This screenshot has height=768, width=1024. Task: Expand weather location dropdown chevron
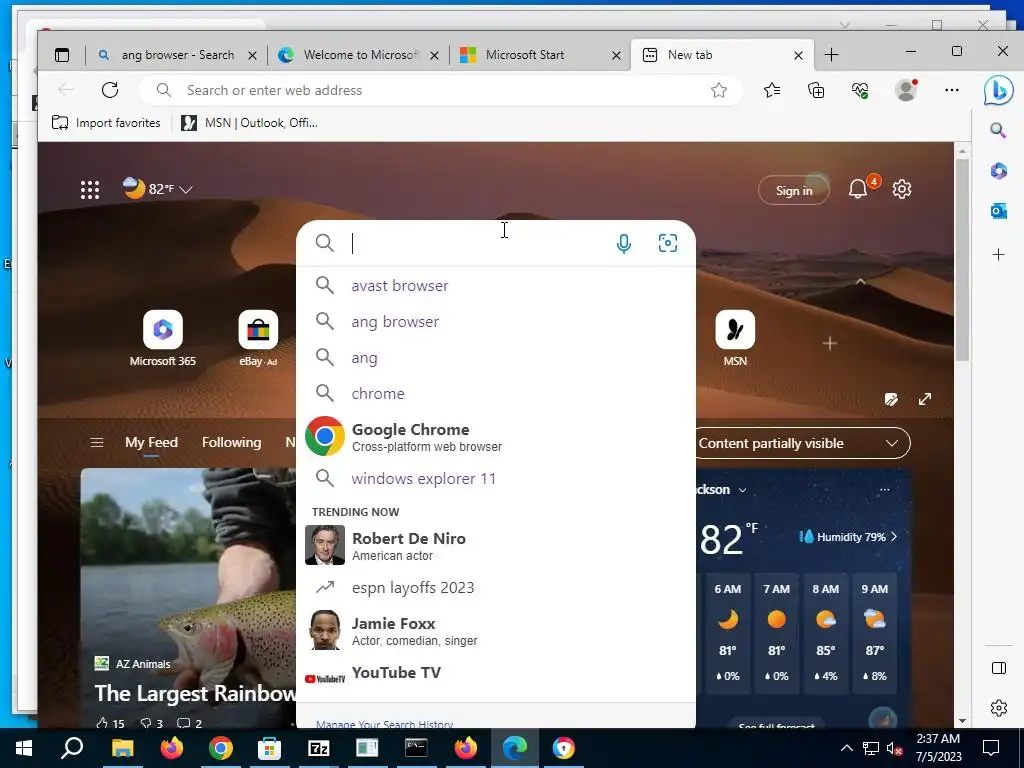coord(743,490)
